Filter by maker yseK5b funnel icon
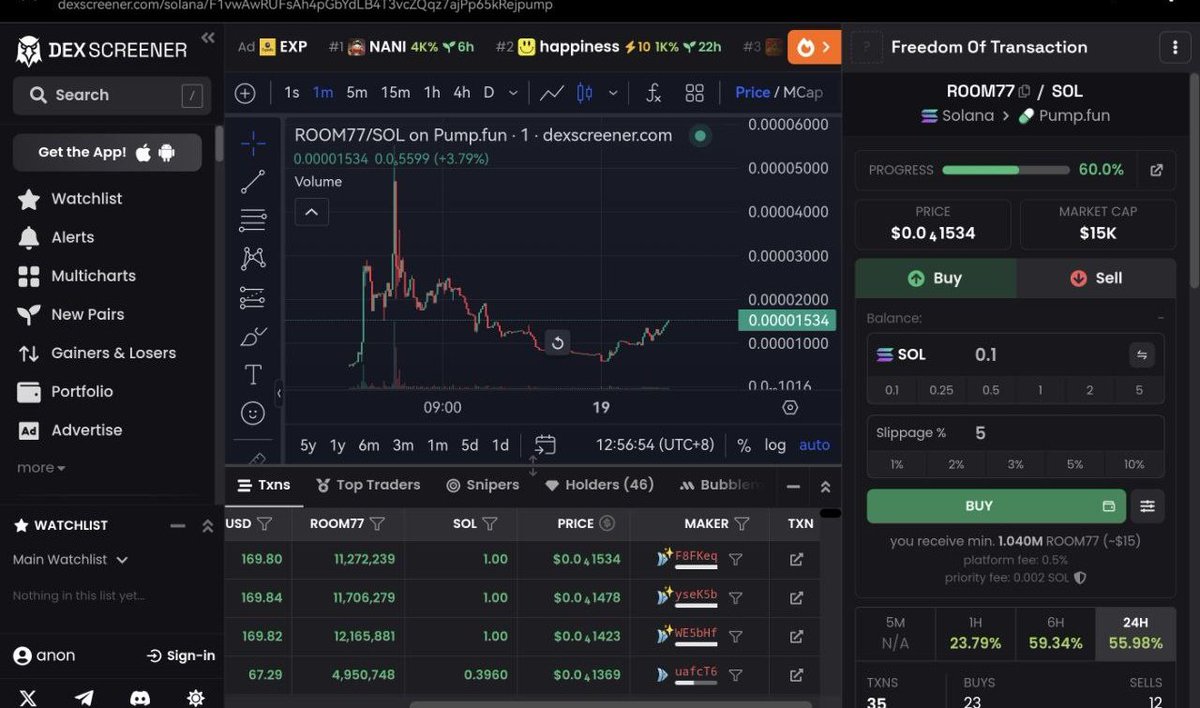The width and height of the screenshot is (1200, 708). coord(735,598)
